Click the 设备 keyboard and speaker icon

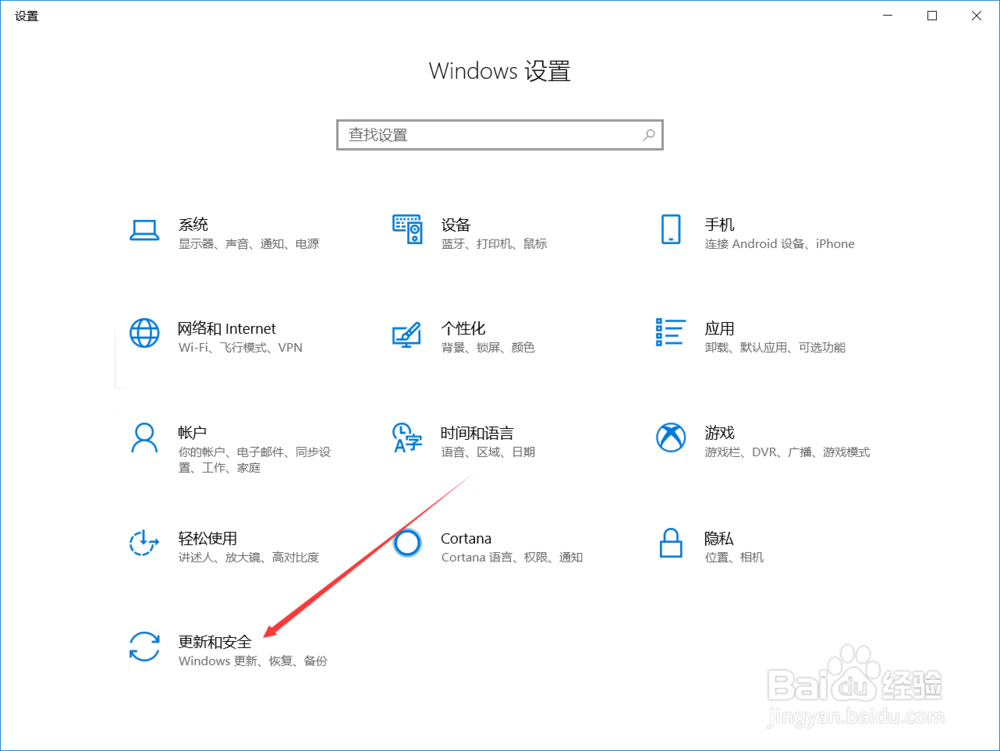point(407,230)
